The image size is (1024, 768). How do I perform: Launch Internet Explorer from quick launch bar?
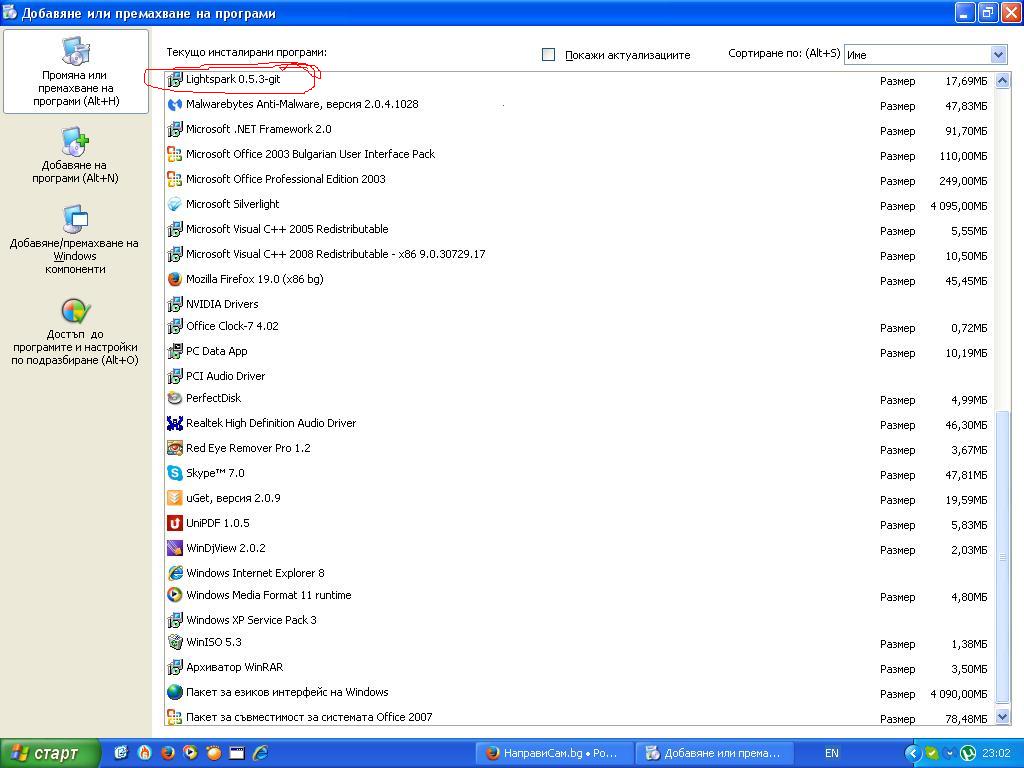click(260, 753)
